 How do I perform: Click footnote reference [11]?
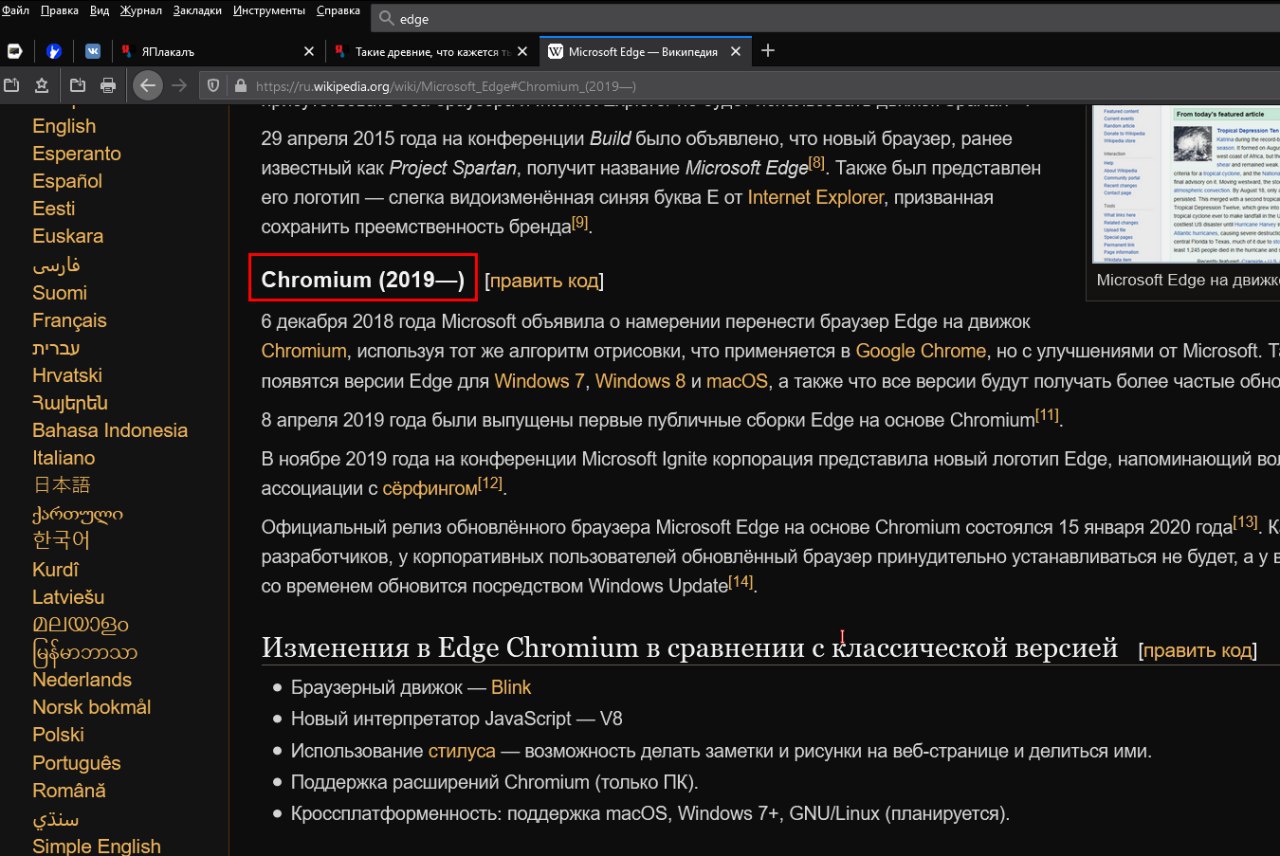pos(1047,414)
